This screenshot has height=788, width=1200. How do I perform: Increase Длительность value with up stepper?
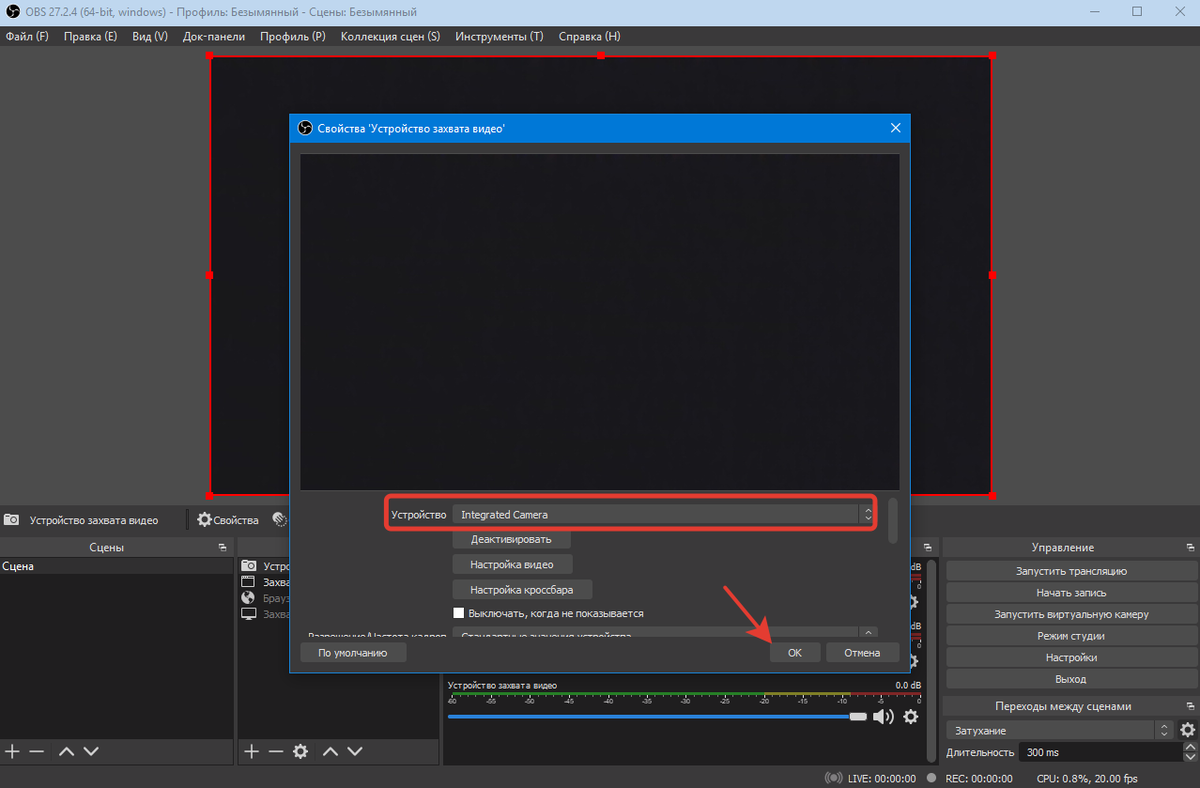click(x=1190, y=747)
